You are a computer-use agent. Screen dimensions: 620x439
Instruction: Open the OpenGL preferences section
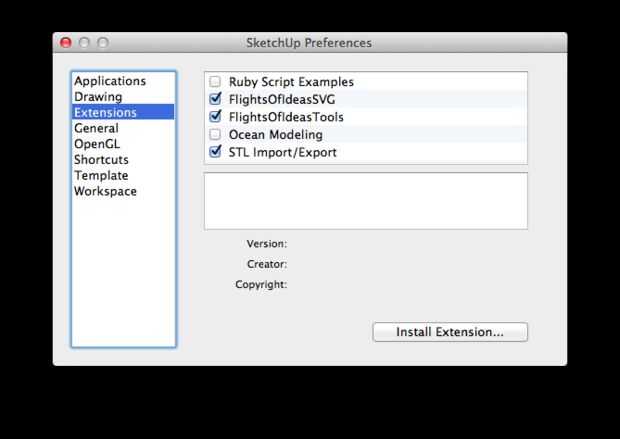tap(97, 144)
